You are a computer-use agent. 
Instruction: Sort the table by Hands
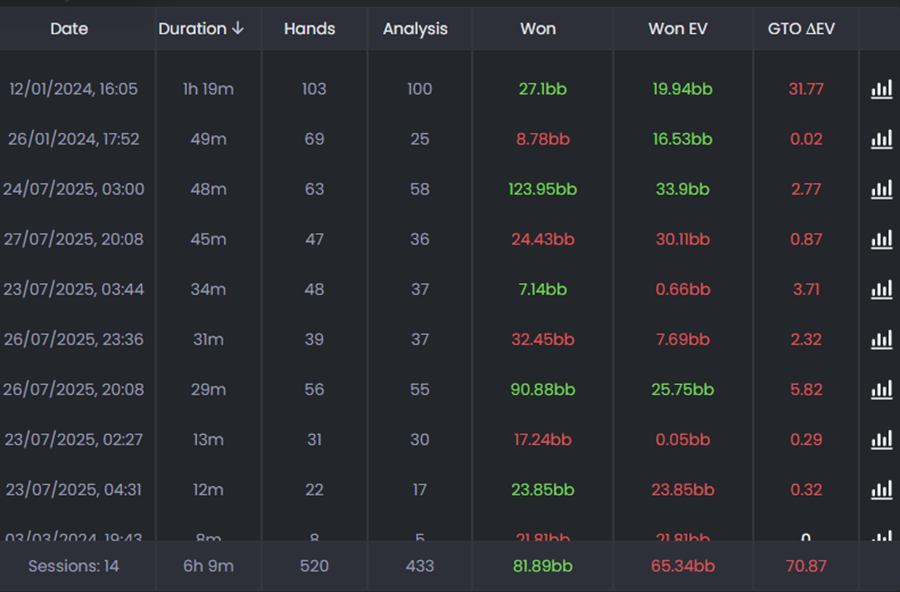pyautogui.click(x=312, y=29)
